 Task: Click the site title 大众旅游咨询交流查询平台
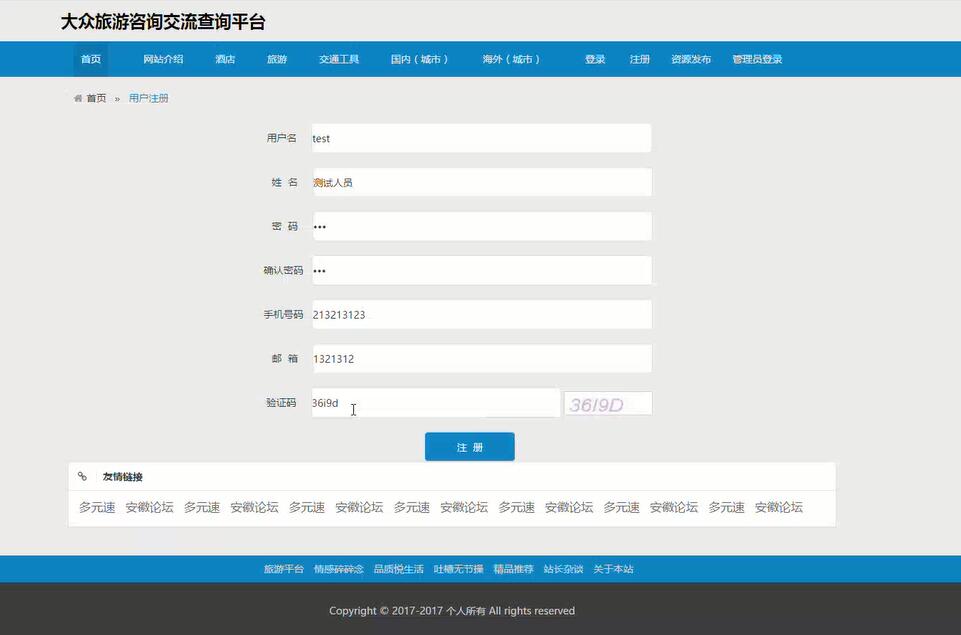click(x=163, y=22)
